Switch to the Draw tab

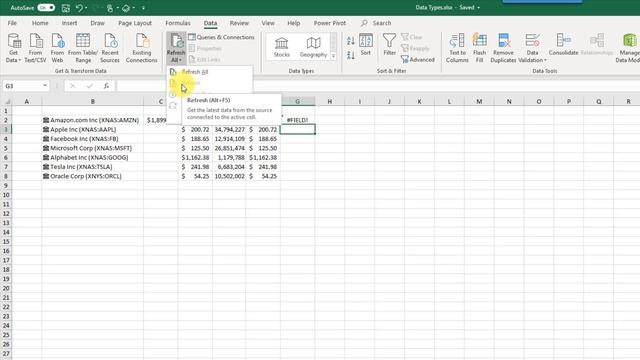[x=97, y=23]
